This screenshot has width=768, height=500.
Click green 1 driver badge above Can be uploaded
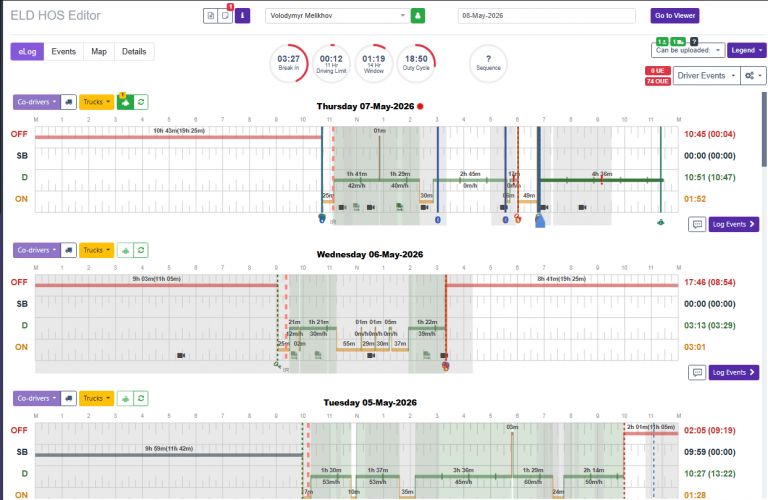click(662, 42)
